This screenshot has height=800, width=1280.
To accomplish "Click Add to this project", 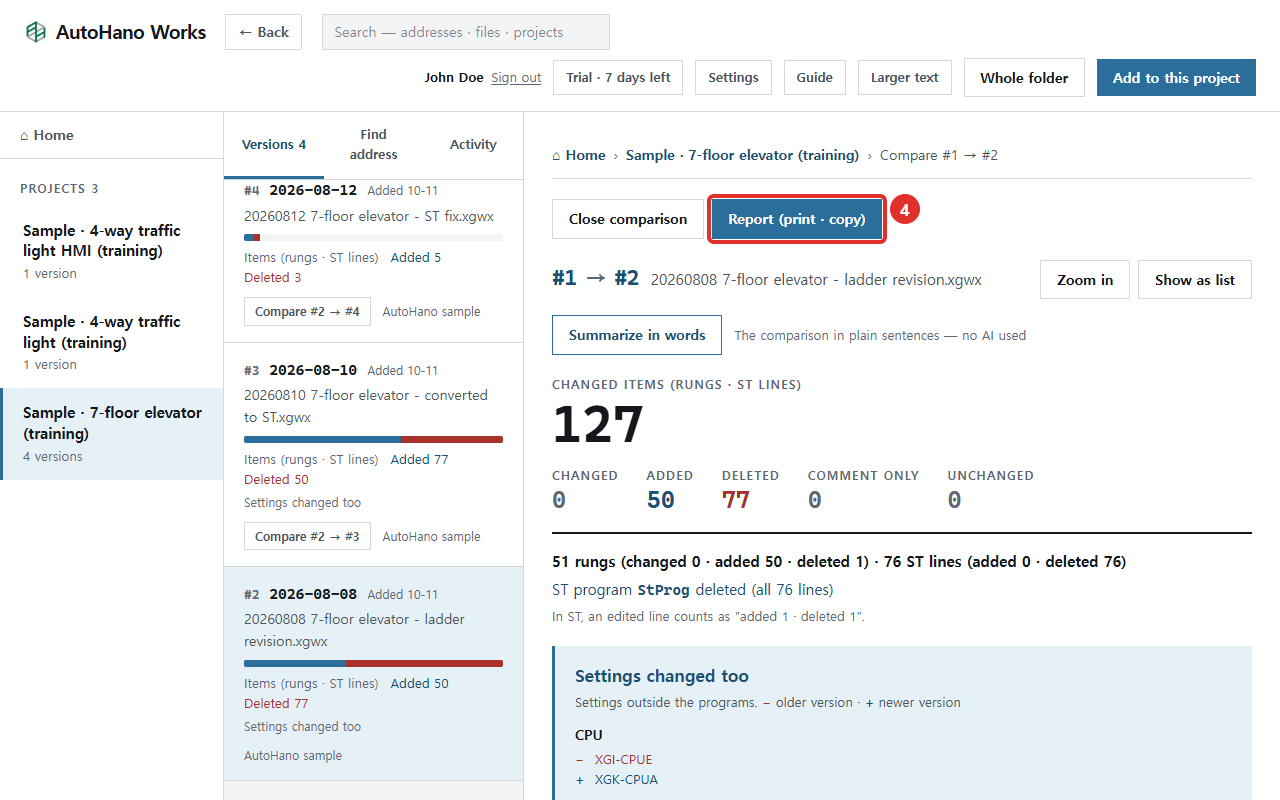I will (1176, 78).
